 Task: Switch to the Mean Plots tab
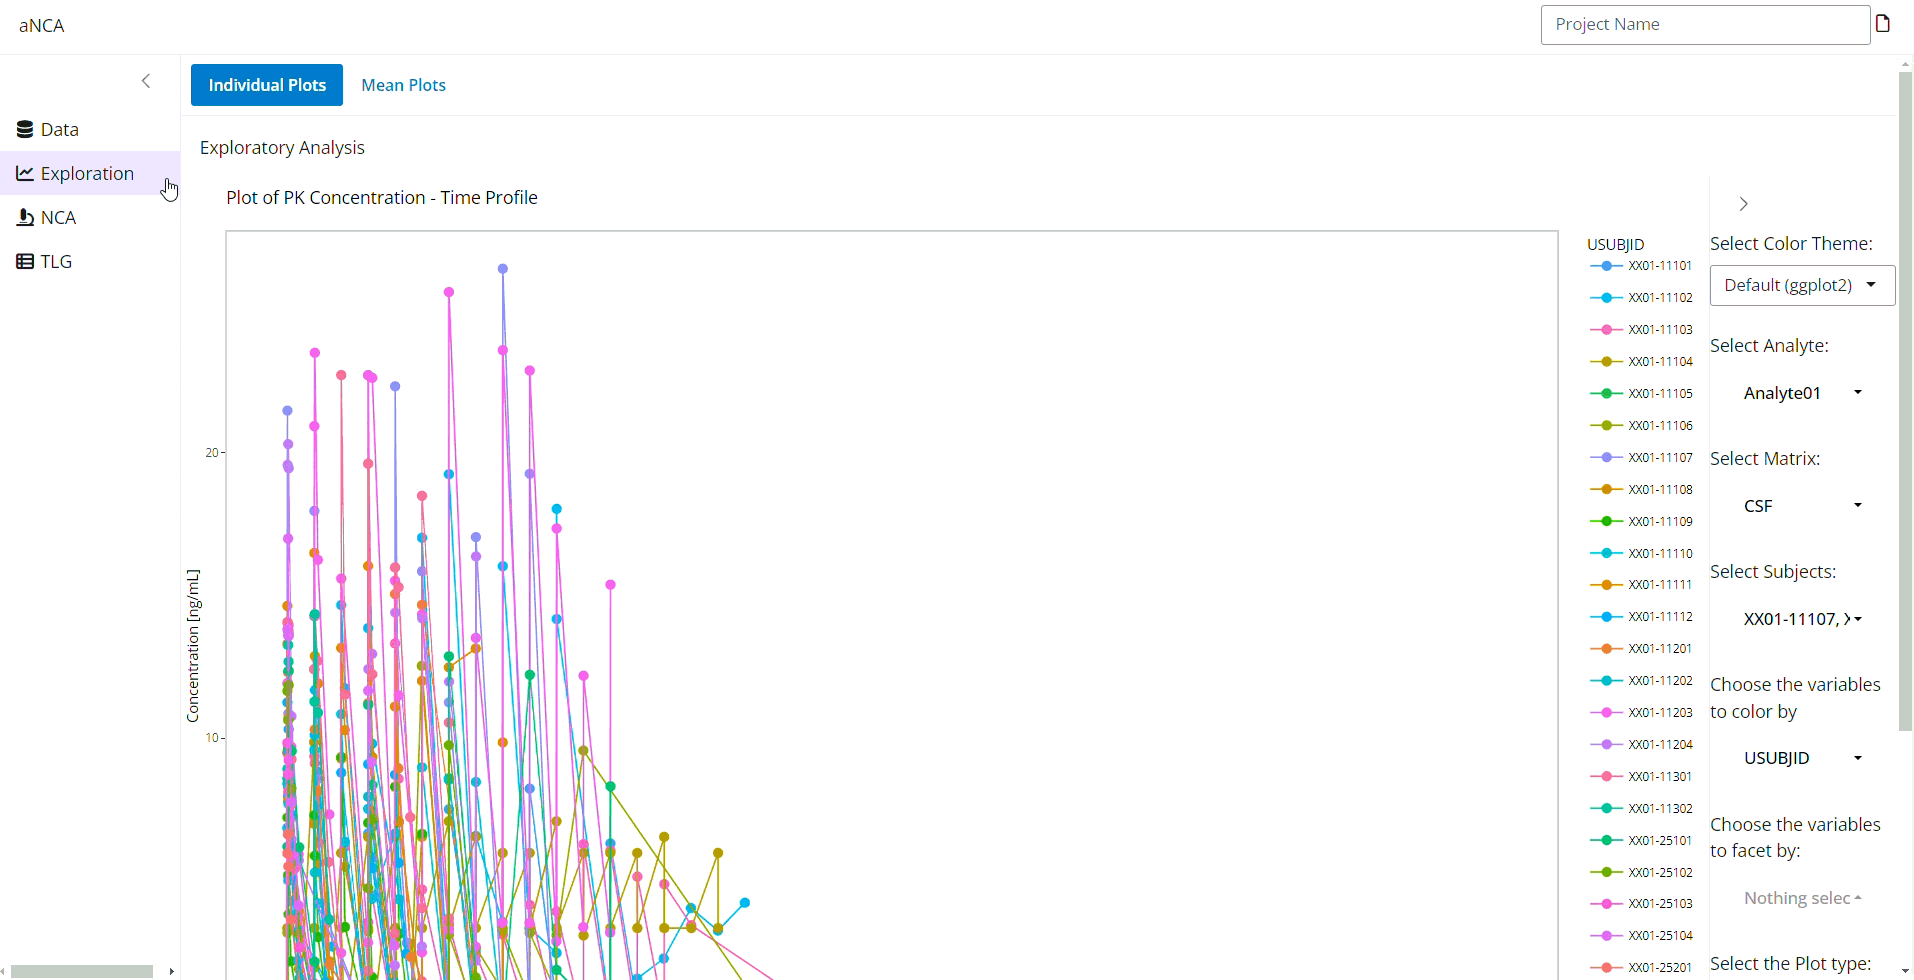pos(403,85)
